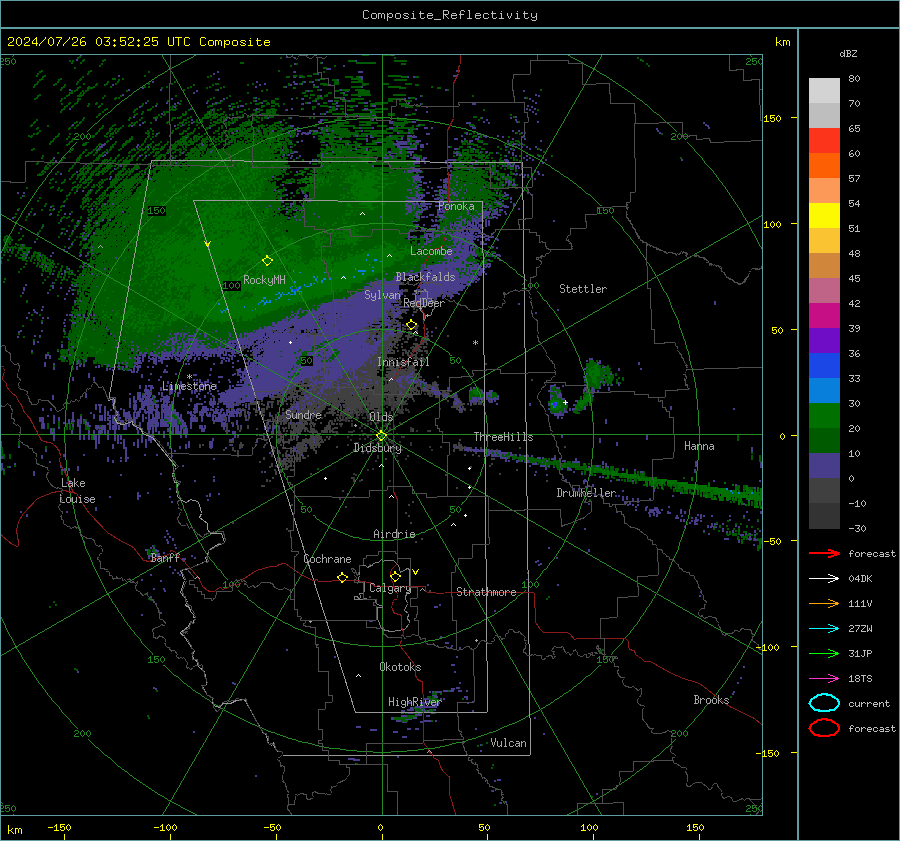Click the Cochrane town label
The height and width of the screenshot is (841, 900).
(x=327, y=559)
